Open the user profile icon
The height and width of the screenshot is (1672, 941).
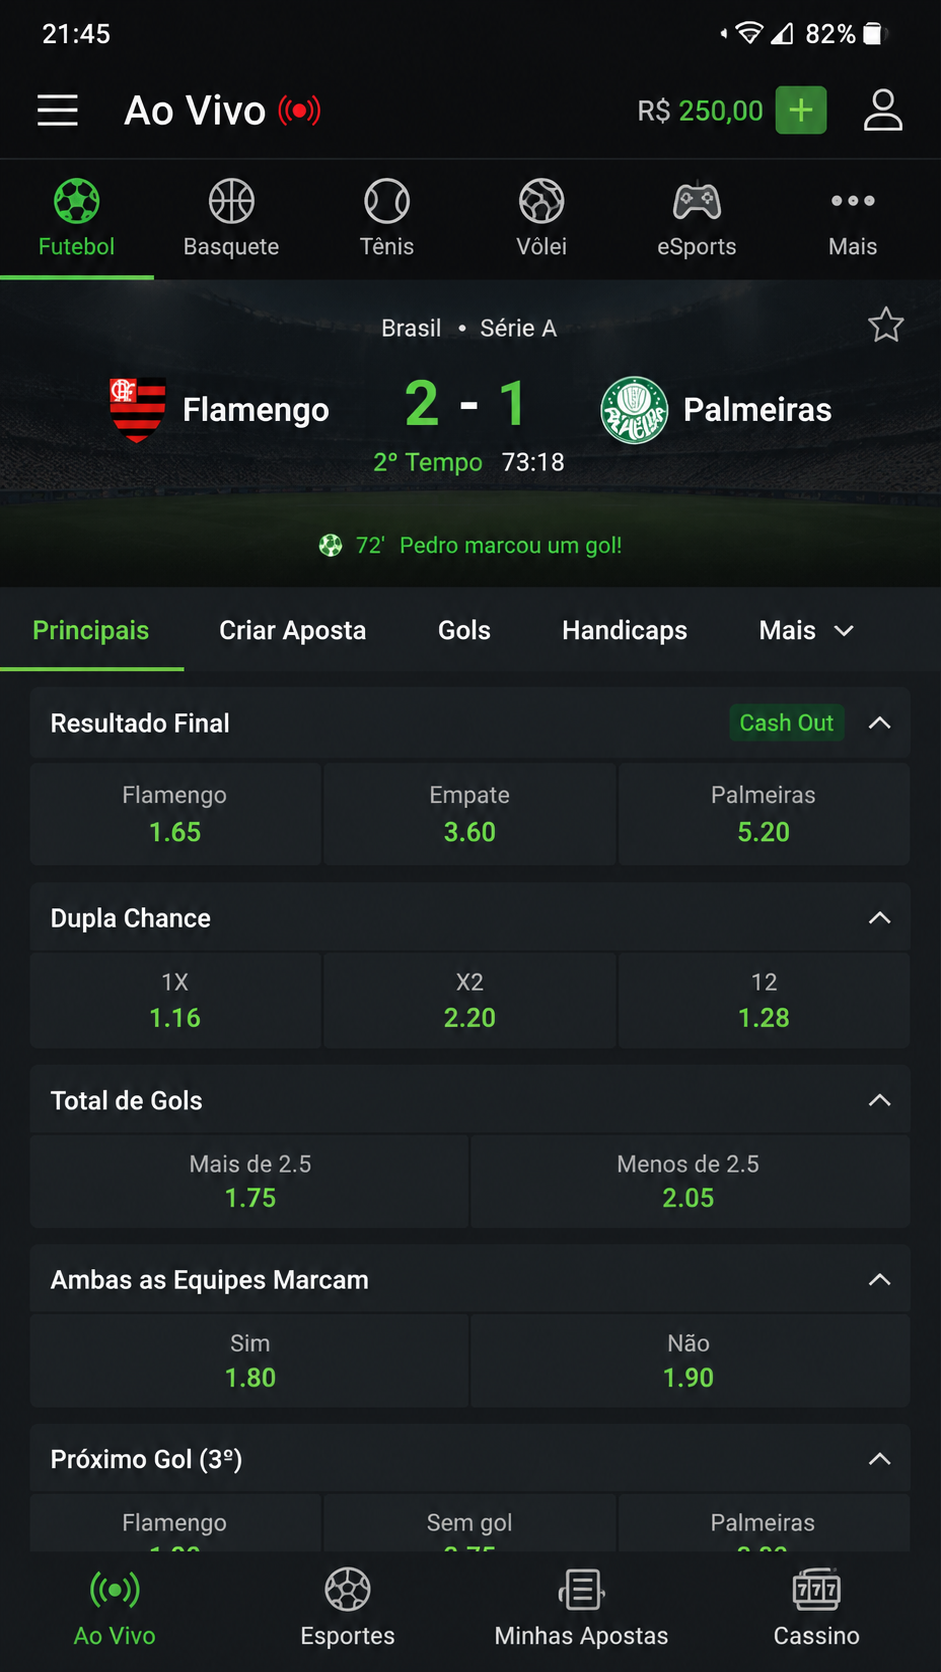coord(883,110)
